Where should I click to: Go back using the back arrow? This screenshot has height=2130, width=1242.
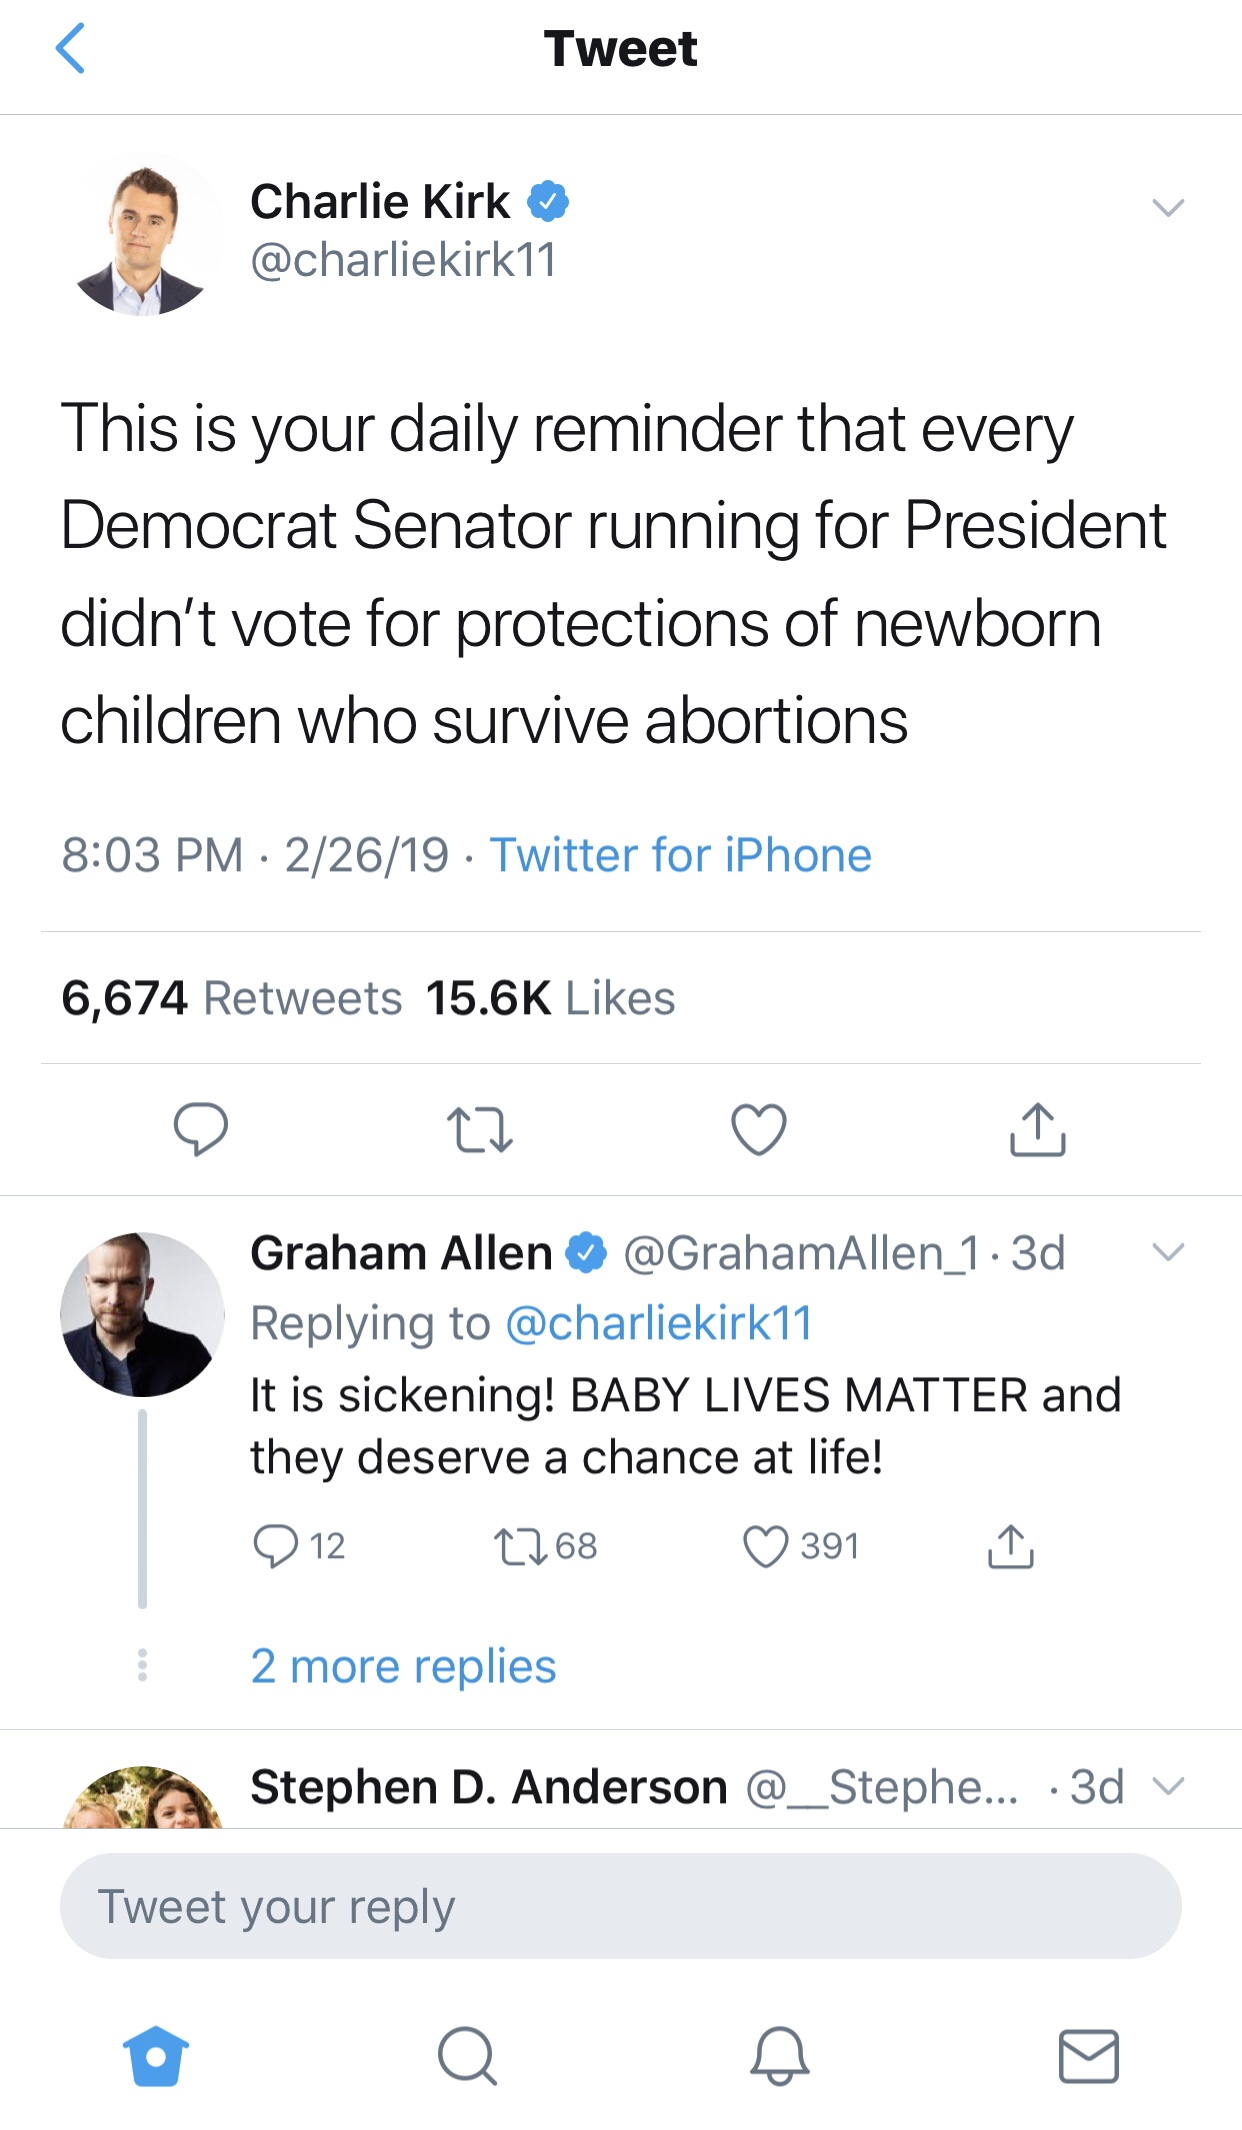pyautogui.click(x=70, y=49)
